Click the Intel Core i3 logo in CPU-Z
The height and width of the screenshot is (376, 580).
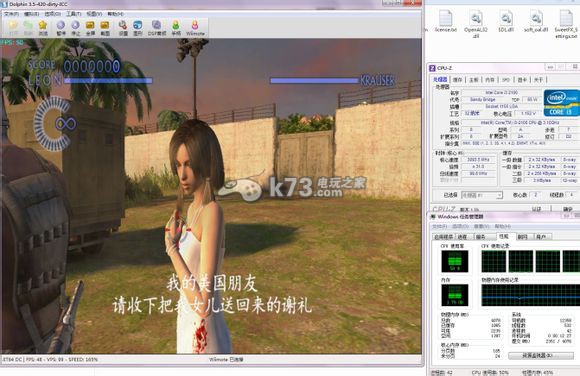[562, 103]
